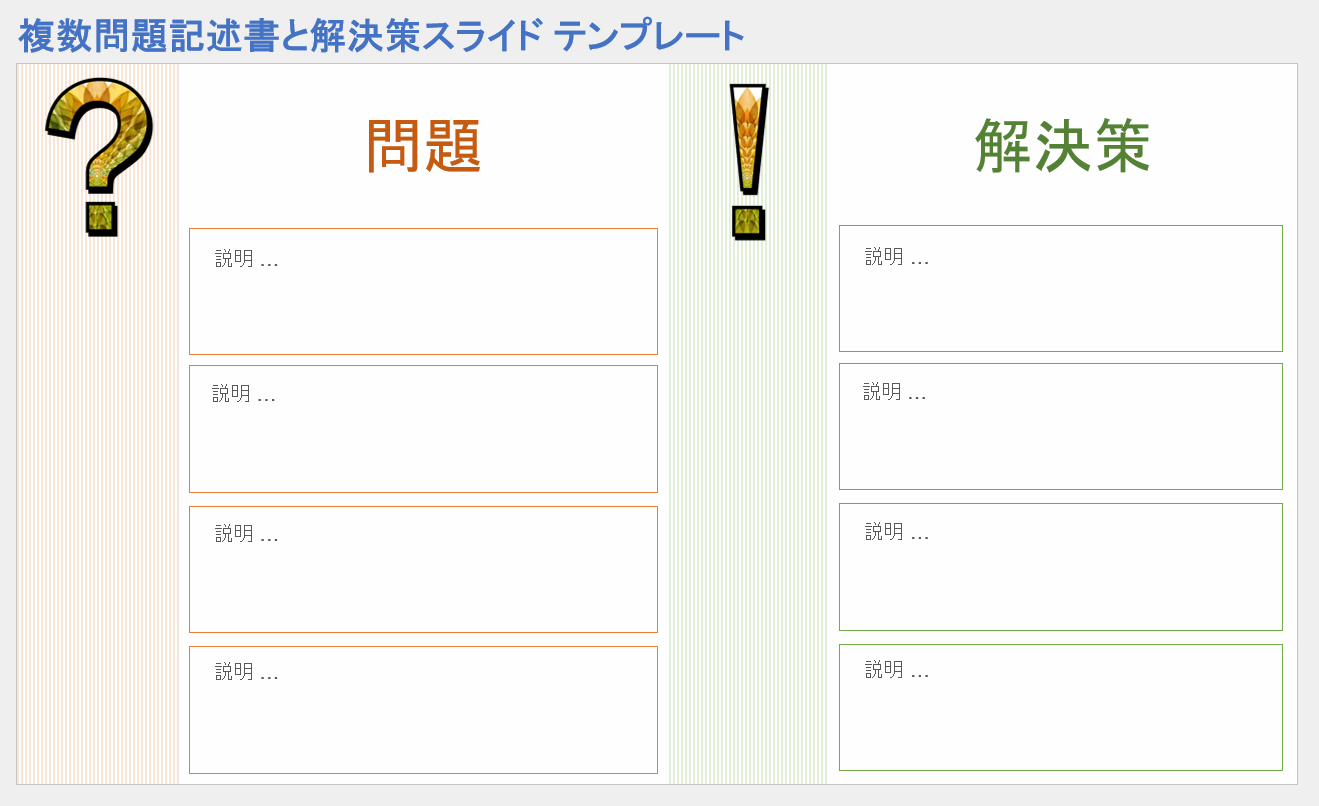Select the slide title 複数問題記述書と解決策スライド テンプレート

coord(382,37)
